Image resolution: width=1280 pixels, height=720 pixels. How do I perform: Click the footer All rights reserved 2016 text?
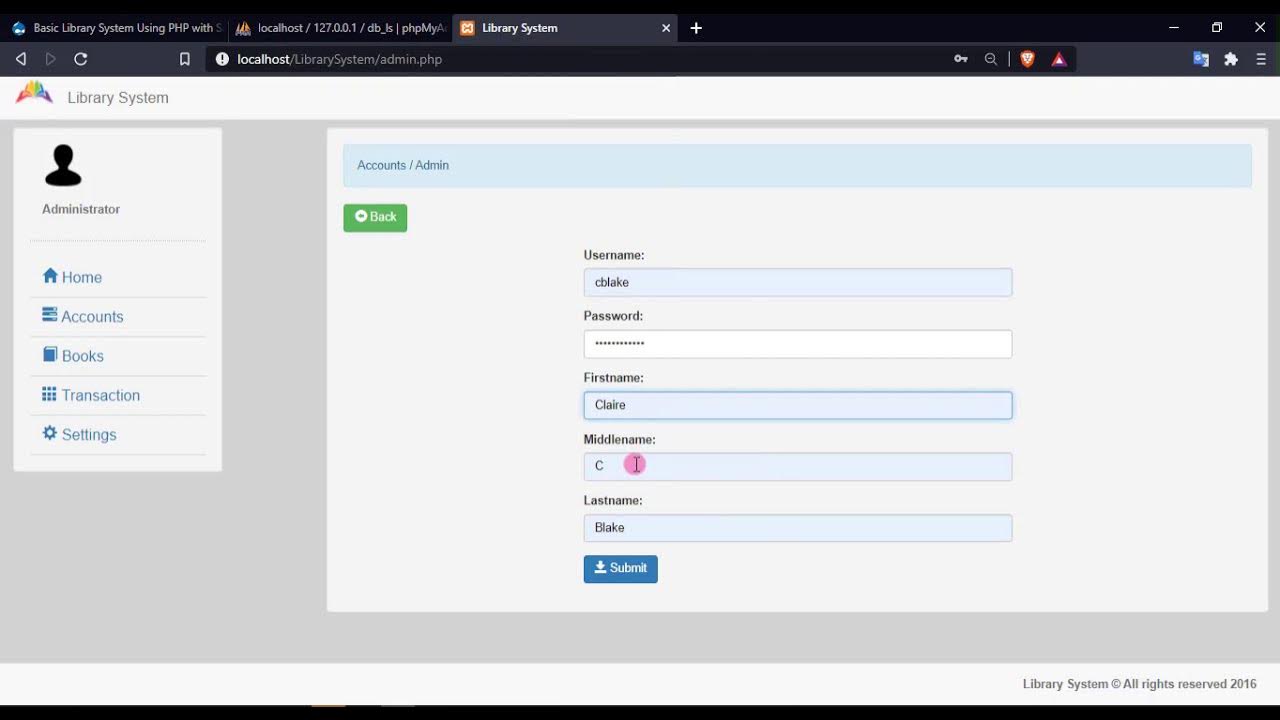coord(1139,684)
